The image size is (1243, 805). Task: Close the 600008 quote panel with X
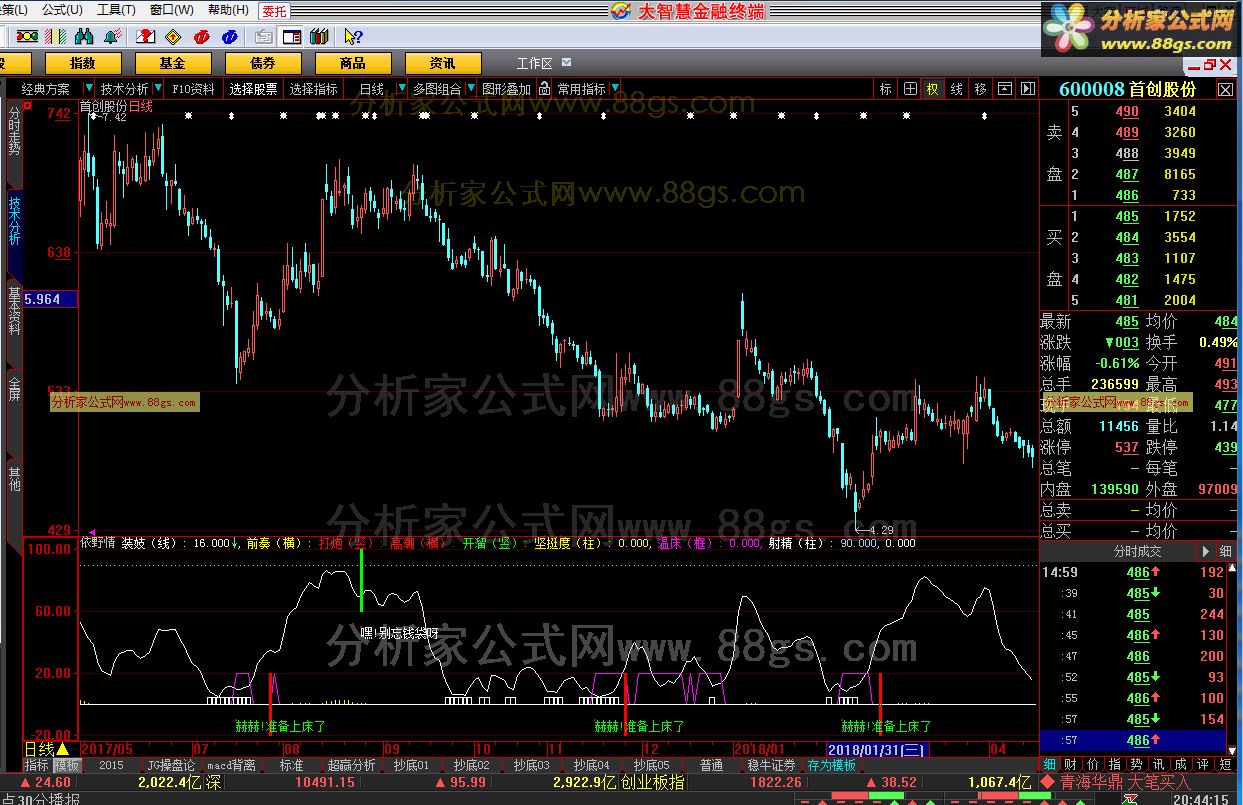click(1225, 90)
